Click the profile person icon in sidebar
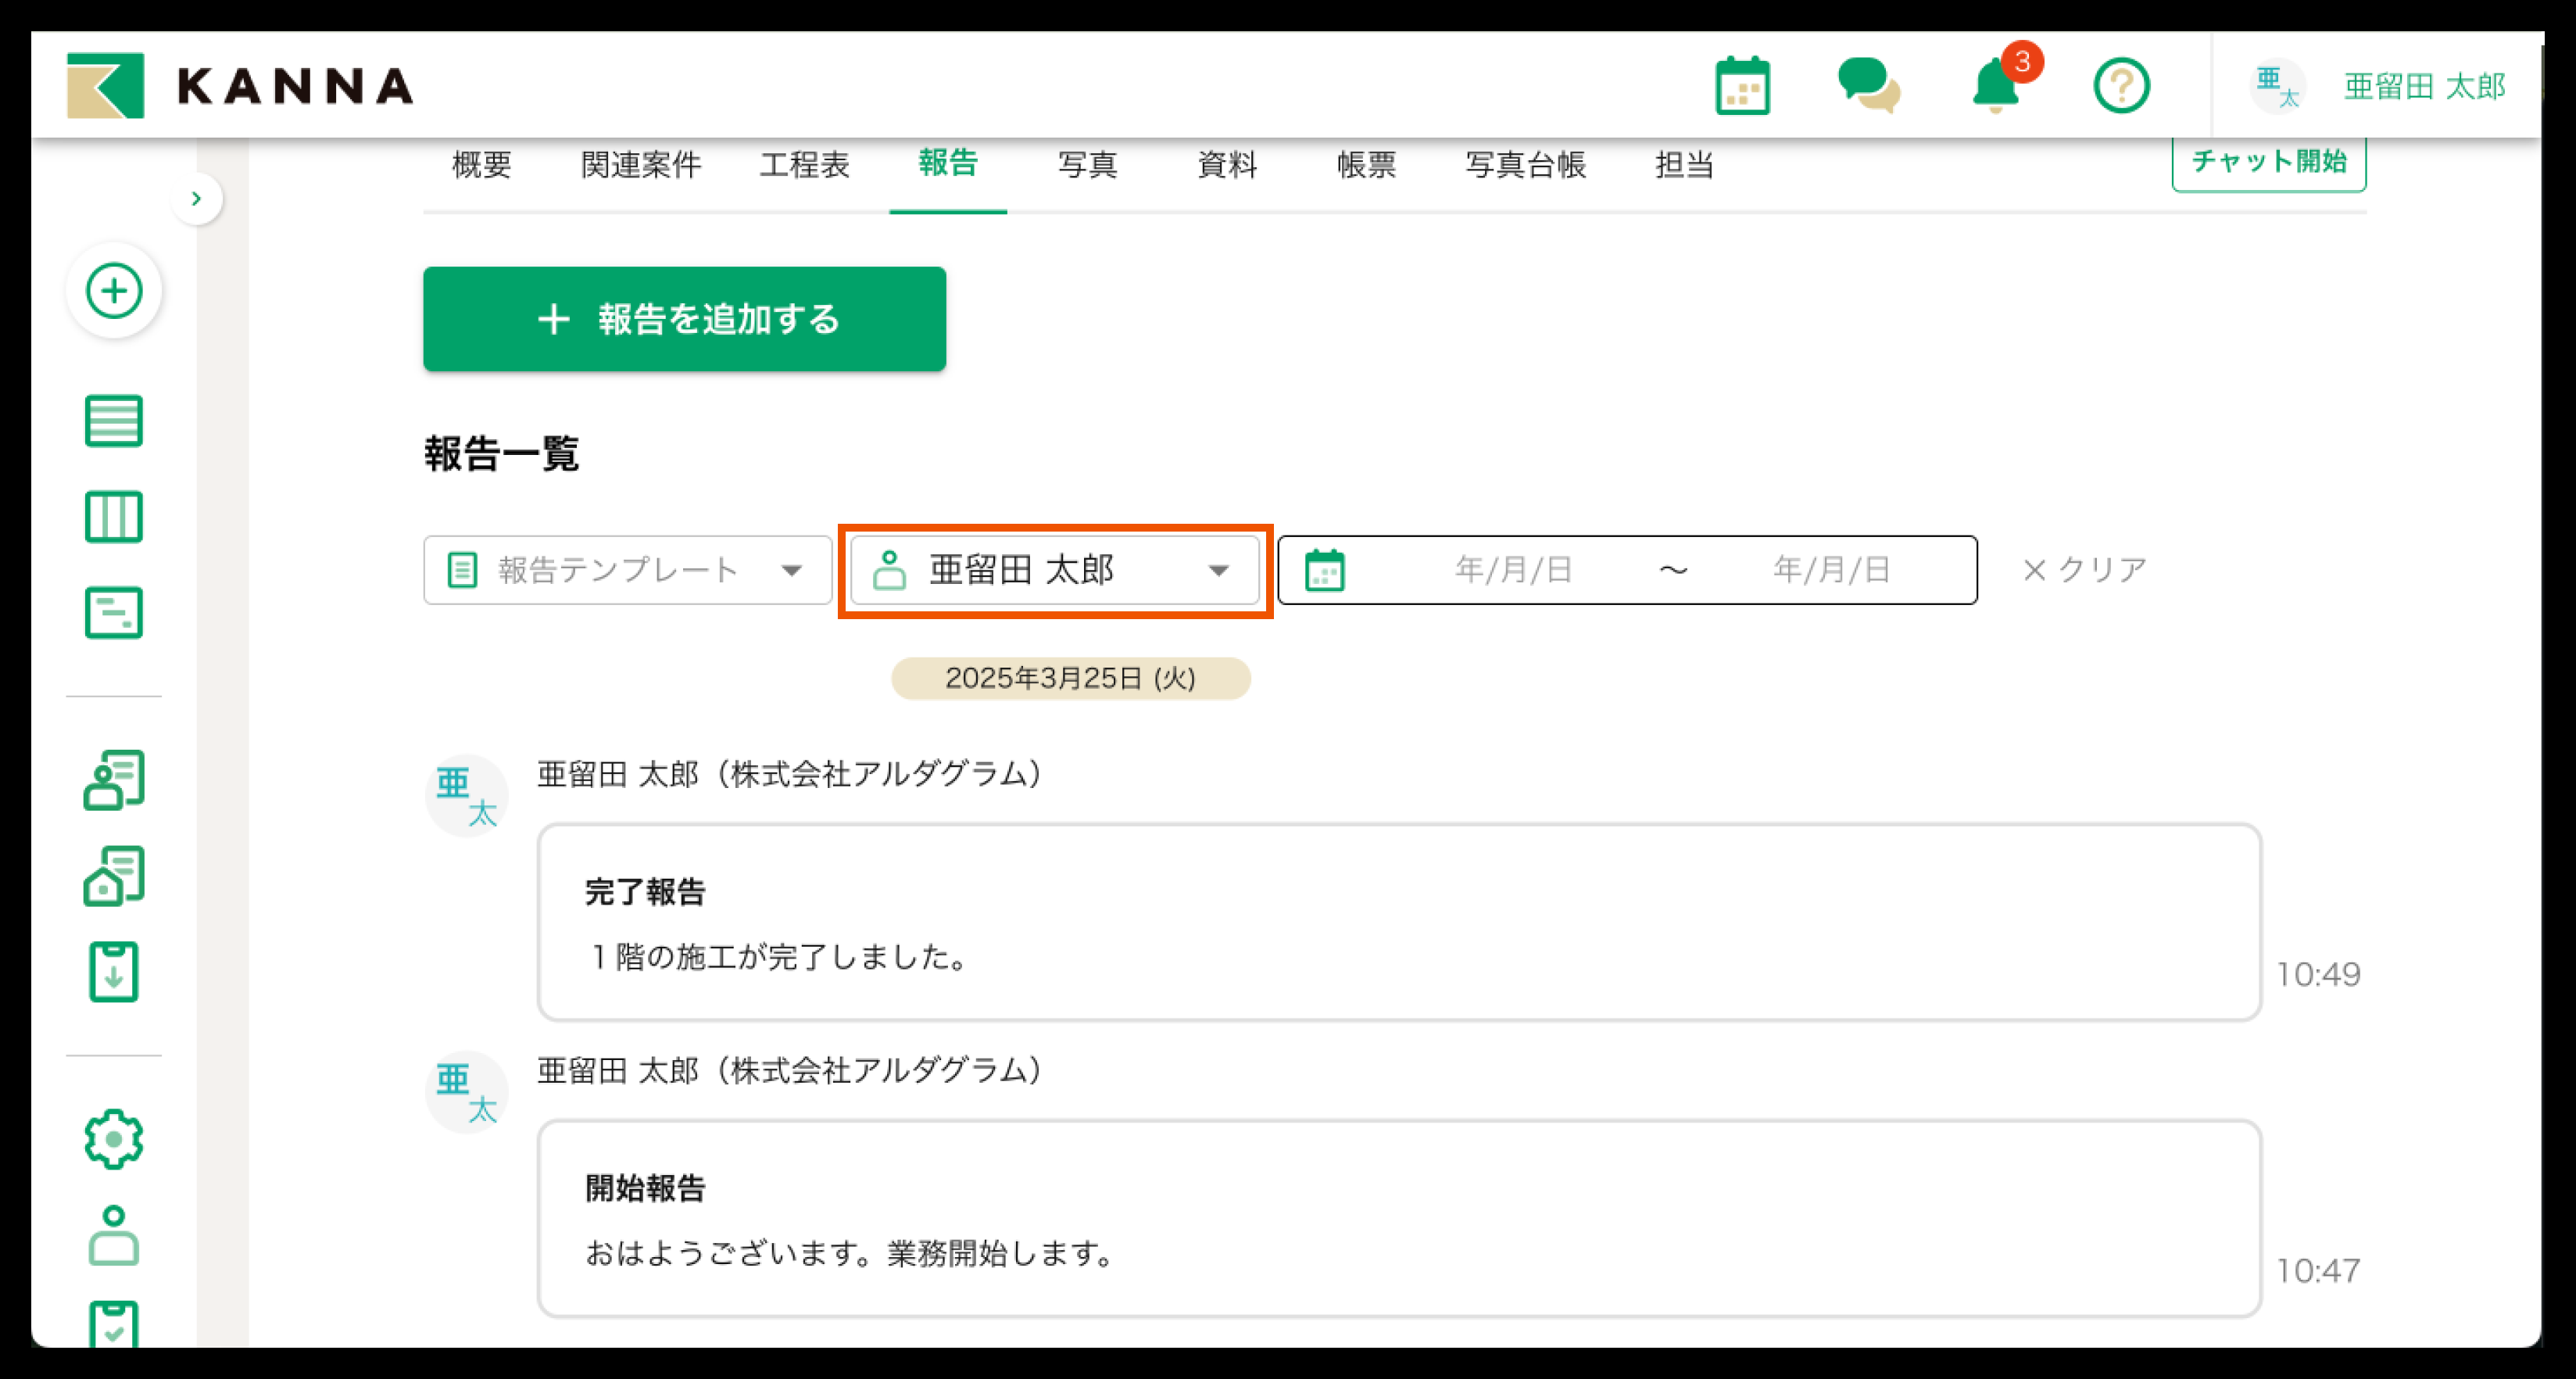Image resolution: width=2576 pixels, height=1379 pixels. 114,1236
